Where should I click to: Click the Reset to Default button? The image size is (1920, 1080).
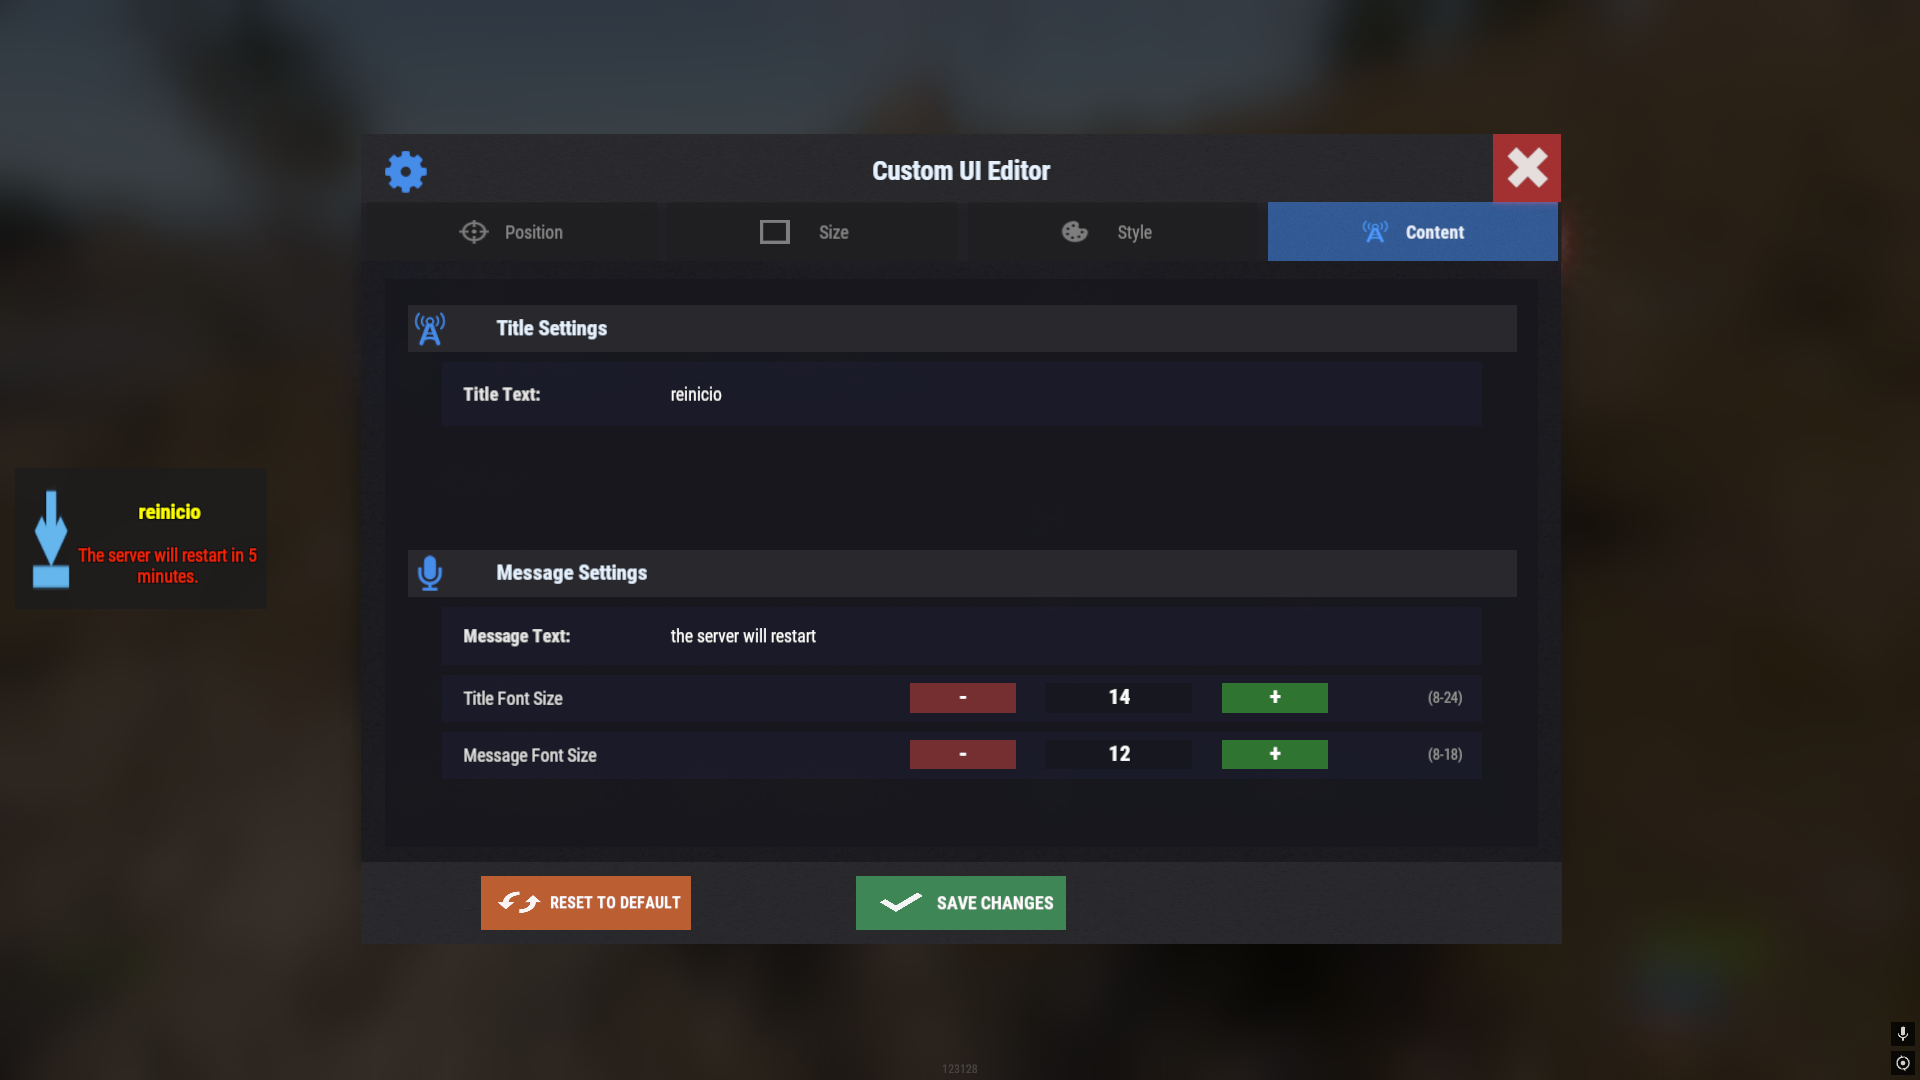[585, 903]
